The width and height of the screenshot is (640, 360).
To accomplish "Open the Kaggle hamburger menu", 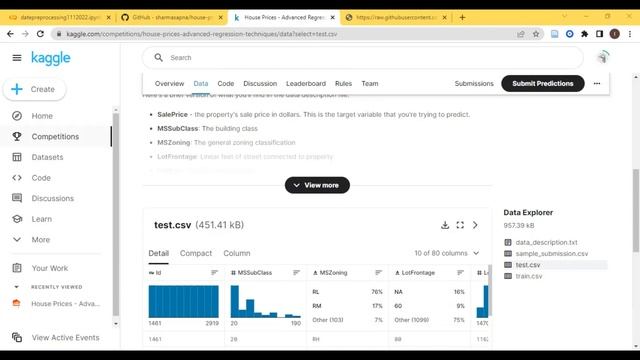I will pyautogui.click(x=17, y=58).
